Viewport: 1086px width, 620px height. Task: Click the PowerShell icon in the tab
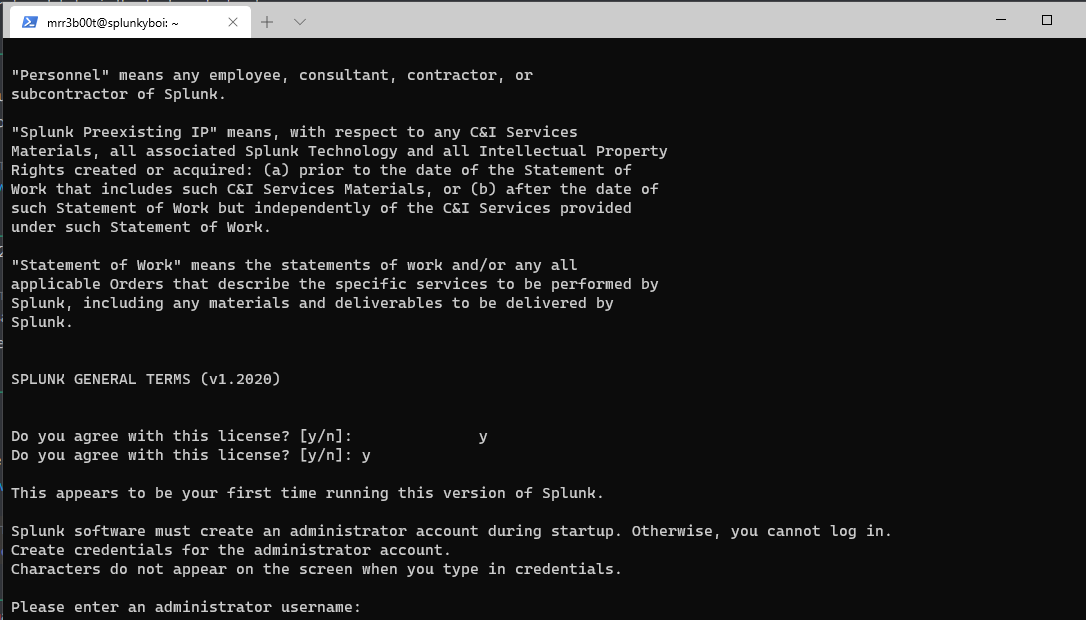29,22
